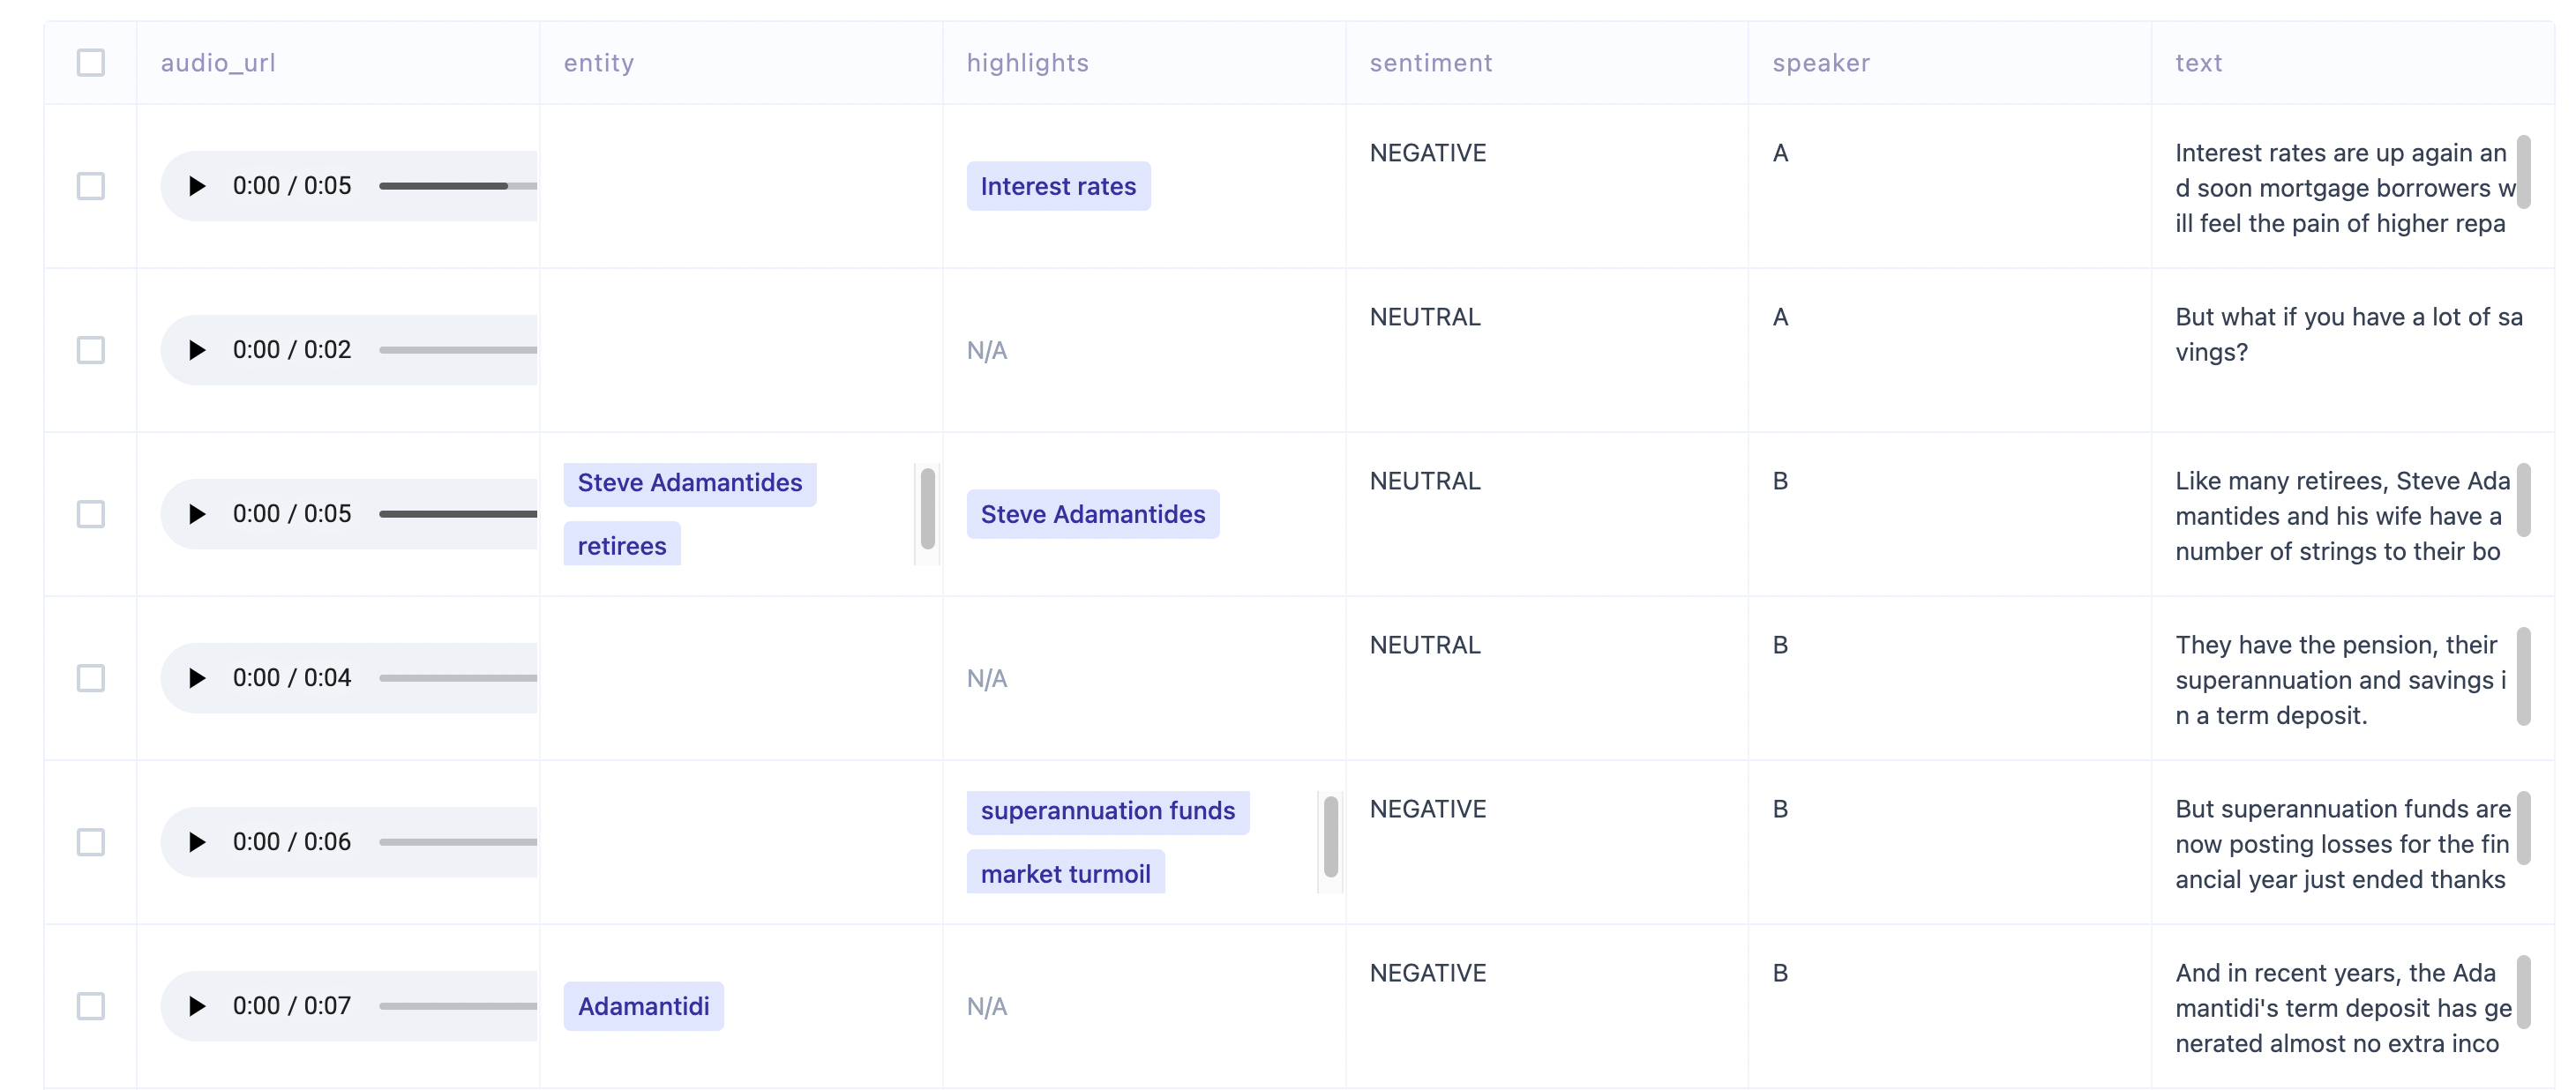Click the sentiment column header
The width and height of the screenshot is (2576, 1090).
(1431, 63)
